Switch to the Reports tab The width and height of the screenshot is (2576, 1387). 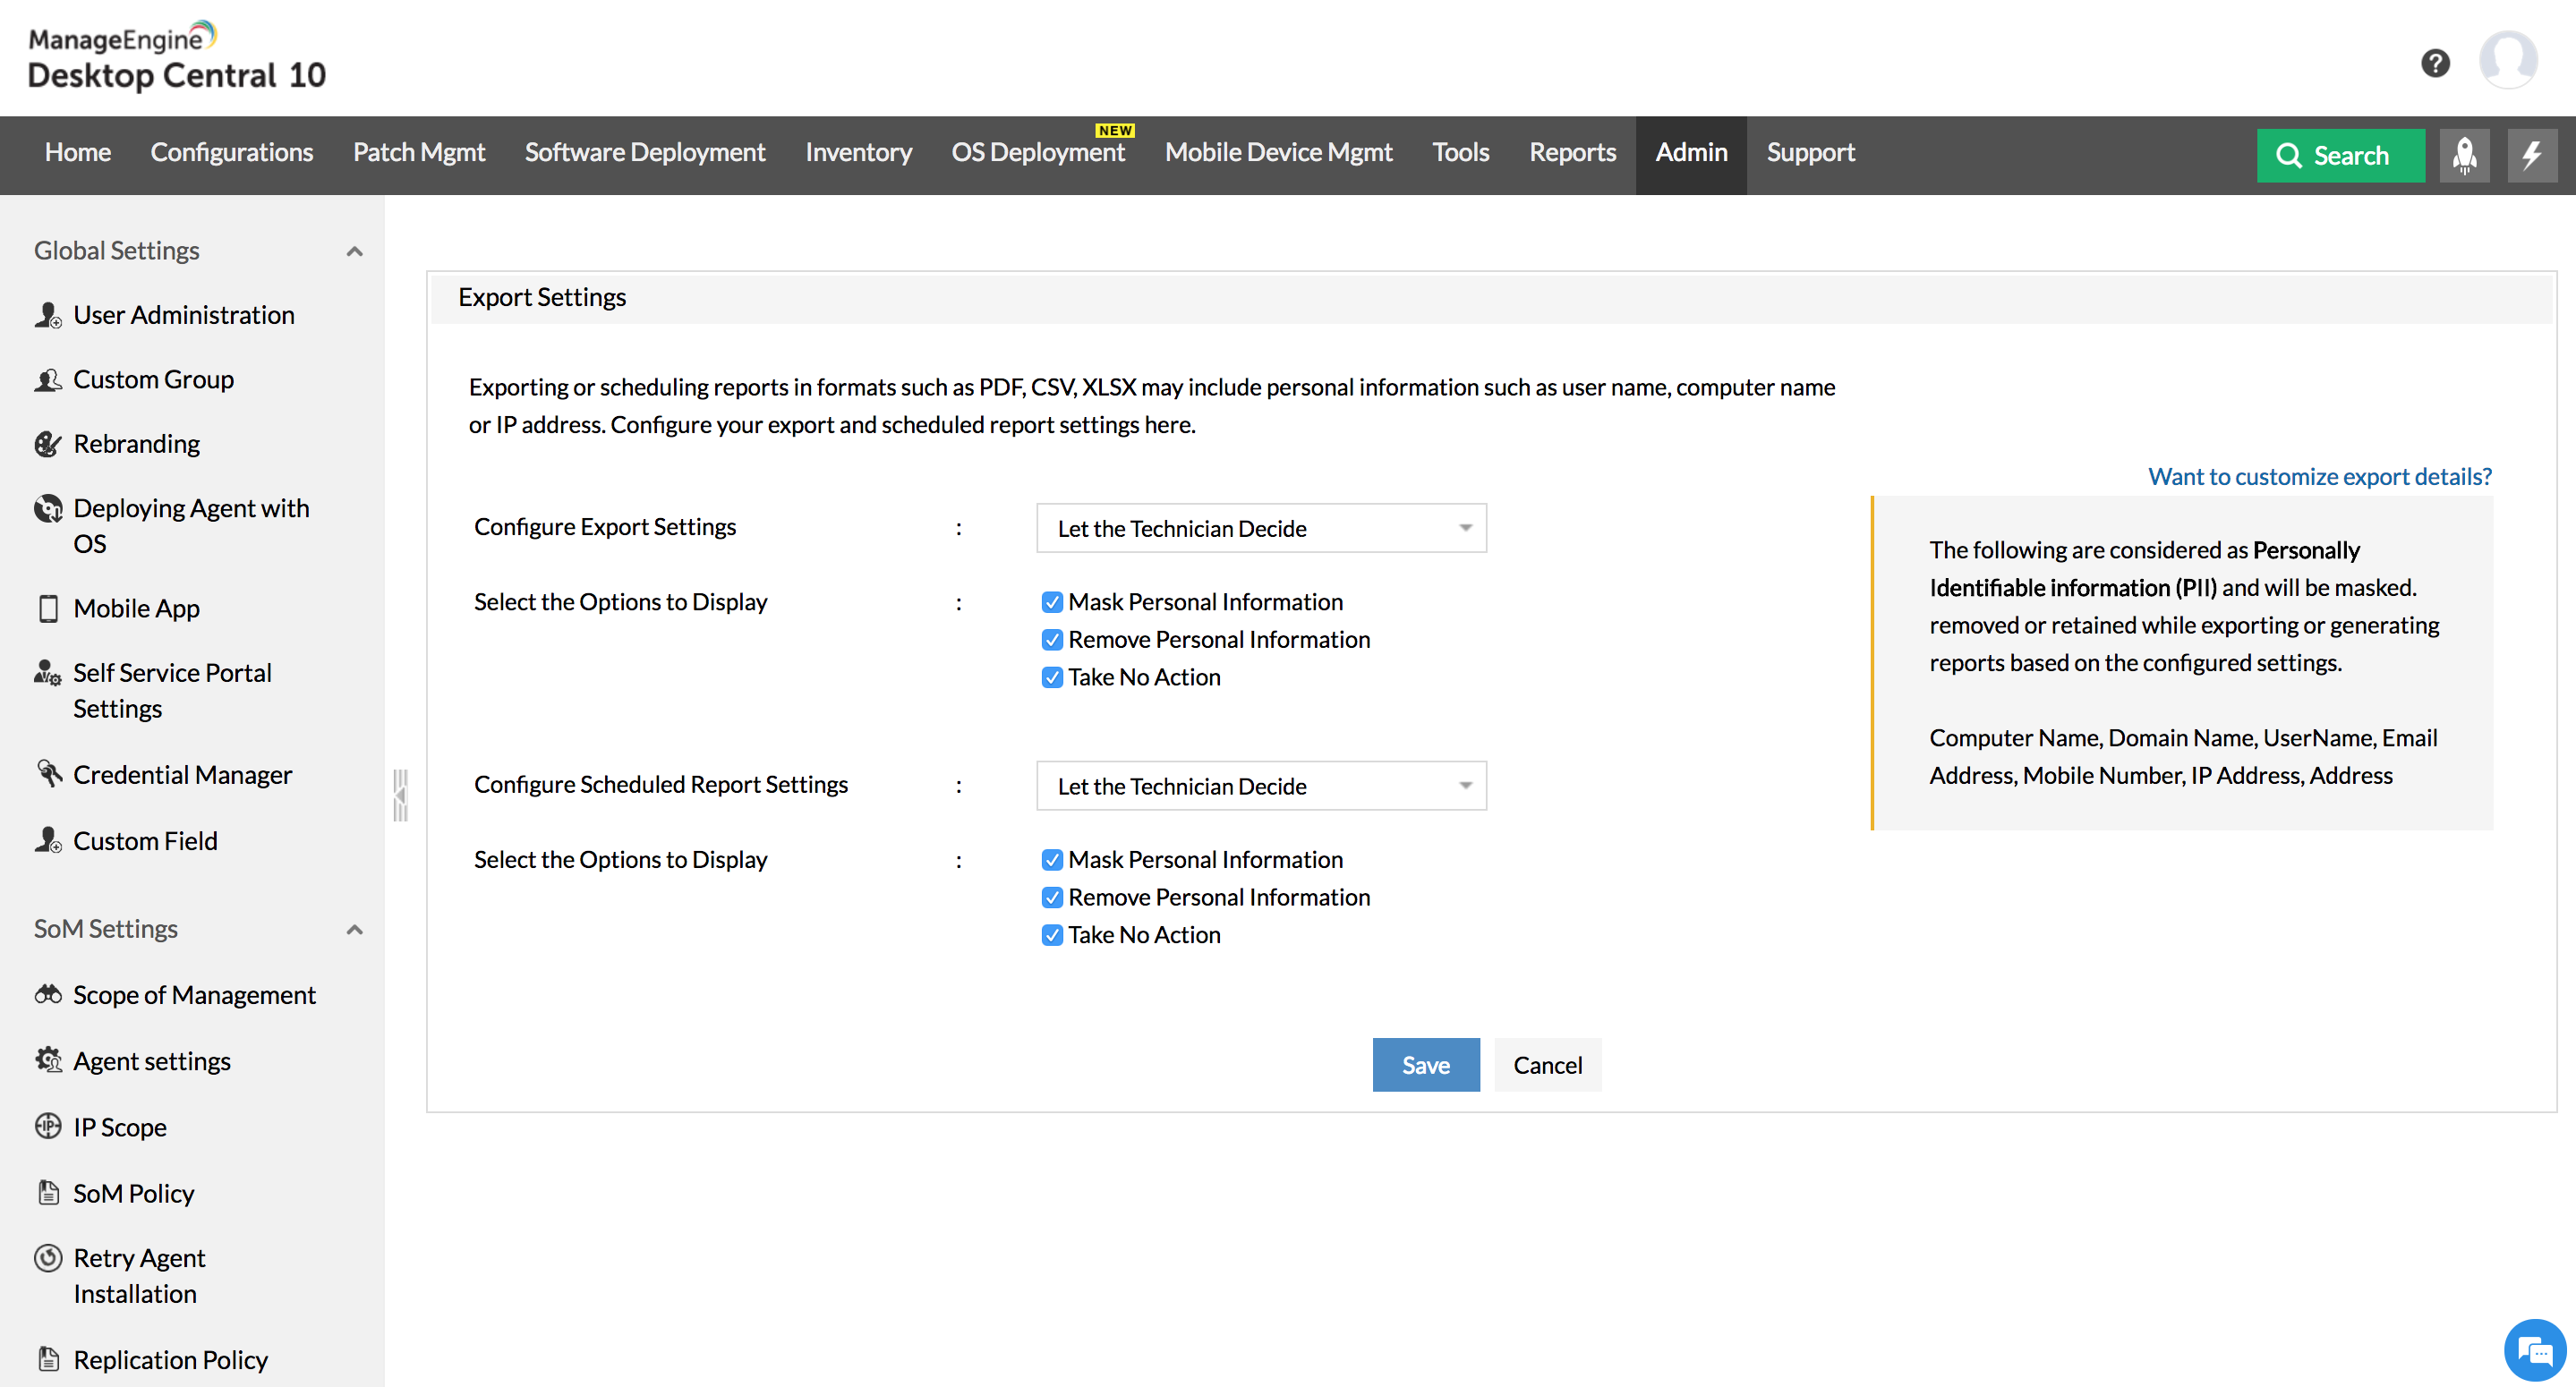[x=1571, y=152]
